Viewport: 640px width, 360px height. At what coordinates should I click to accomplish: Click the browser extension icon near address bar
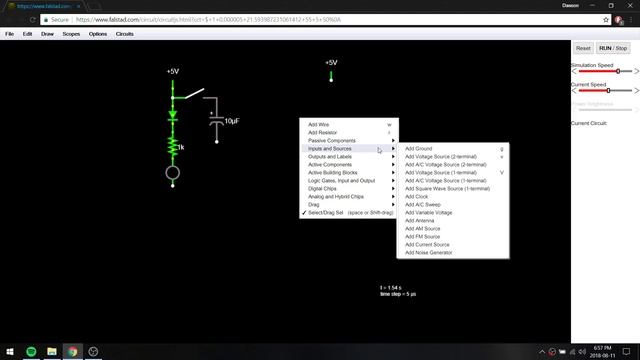point(619,20)
